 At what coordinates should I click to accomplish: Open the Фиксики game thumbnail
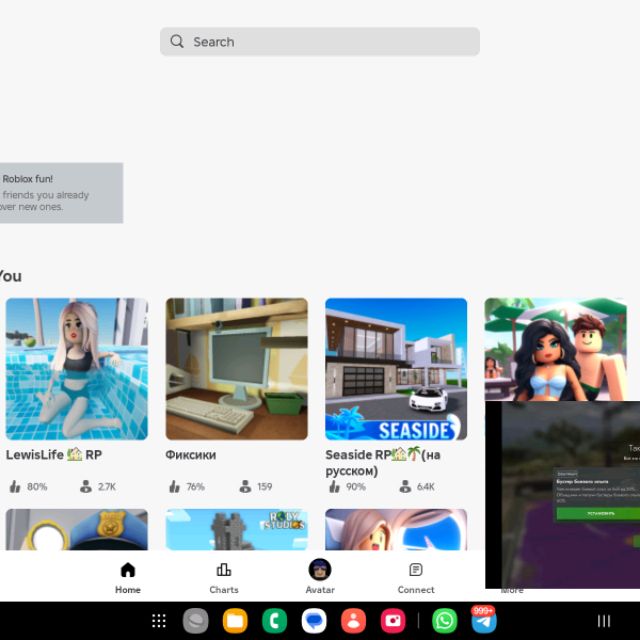coord(237,369)
